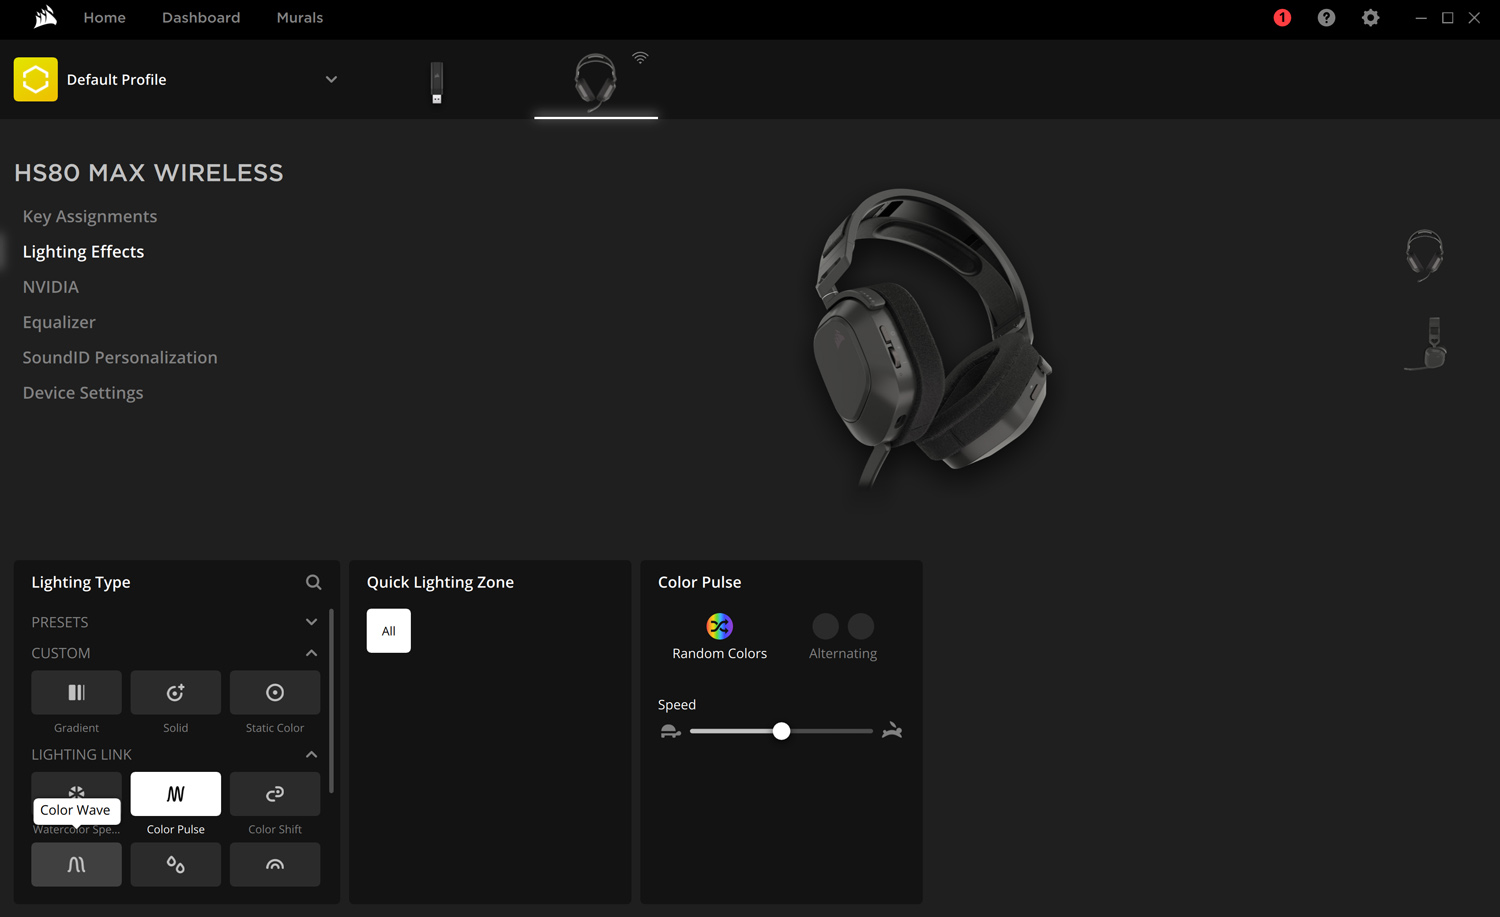This screenshot has width=1500, height=917.
Task: Select the Solid lighting effect
Action: [176, 693]
